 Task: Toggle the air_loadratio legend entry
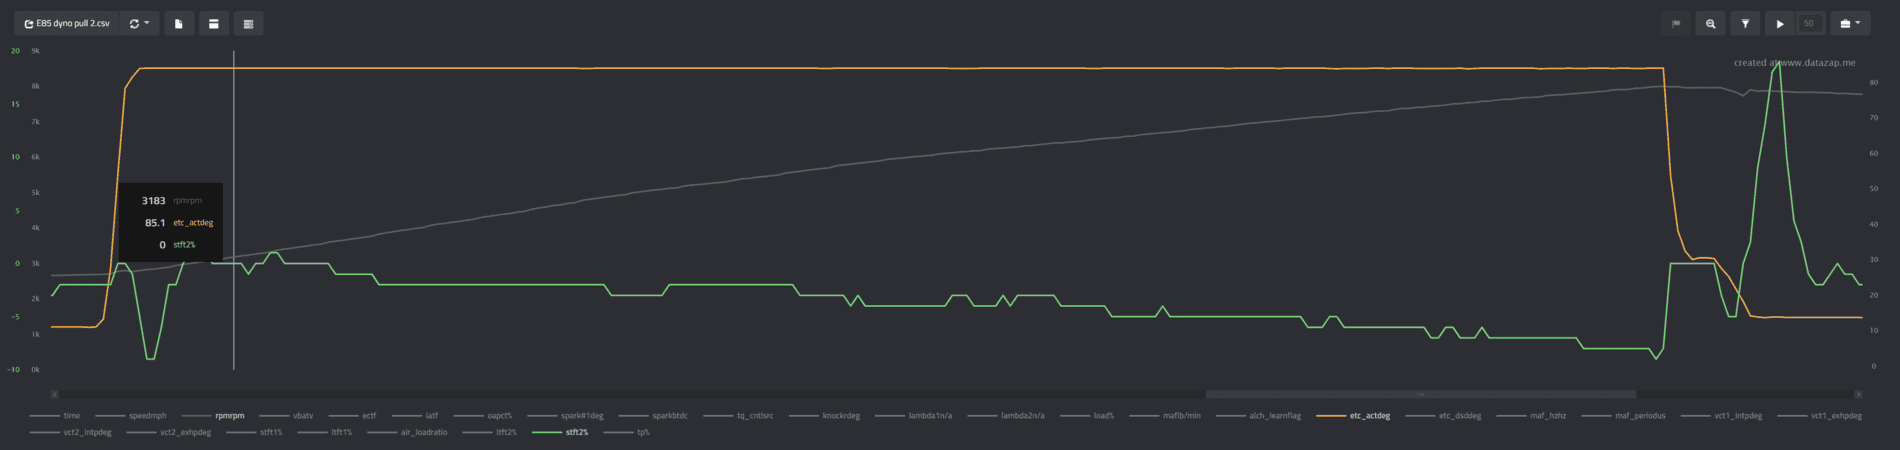pos(407,432)
